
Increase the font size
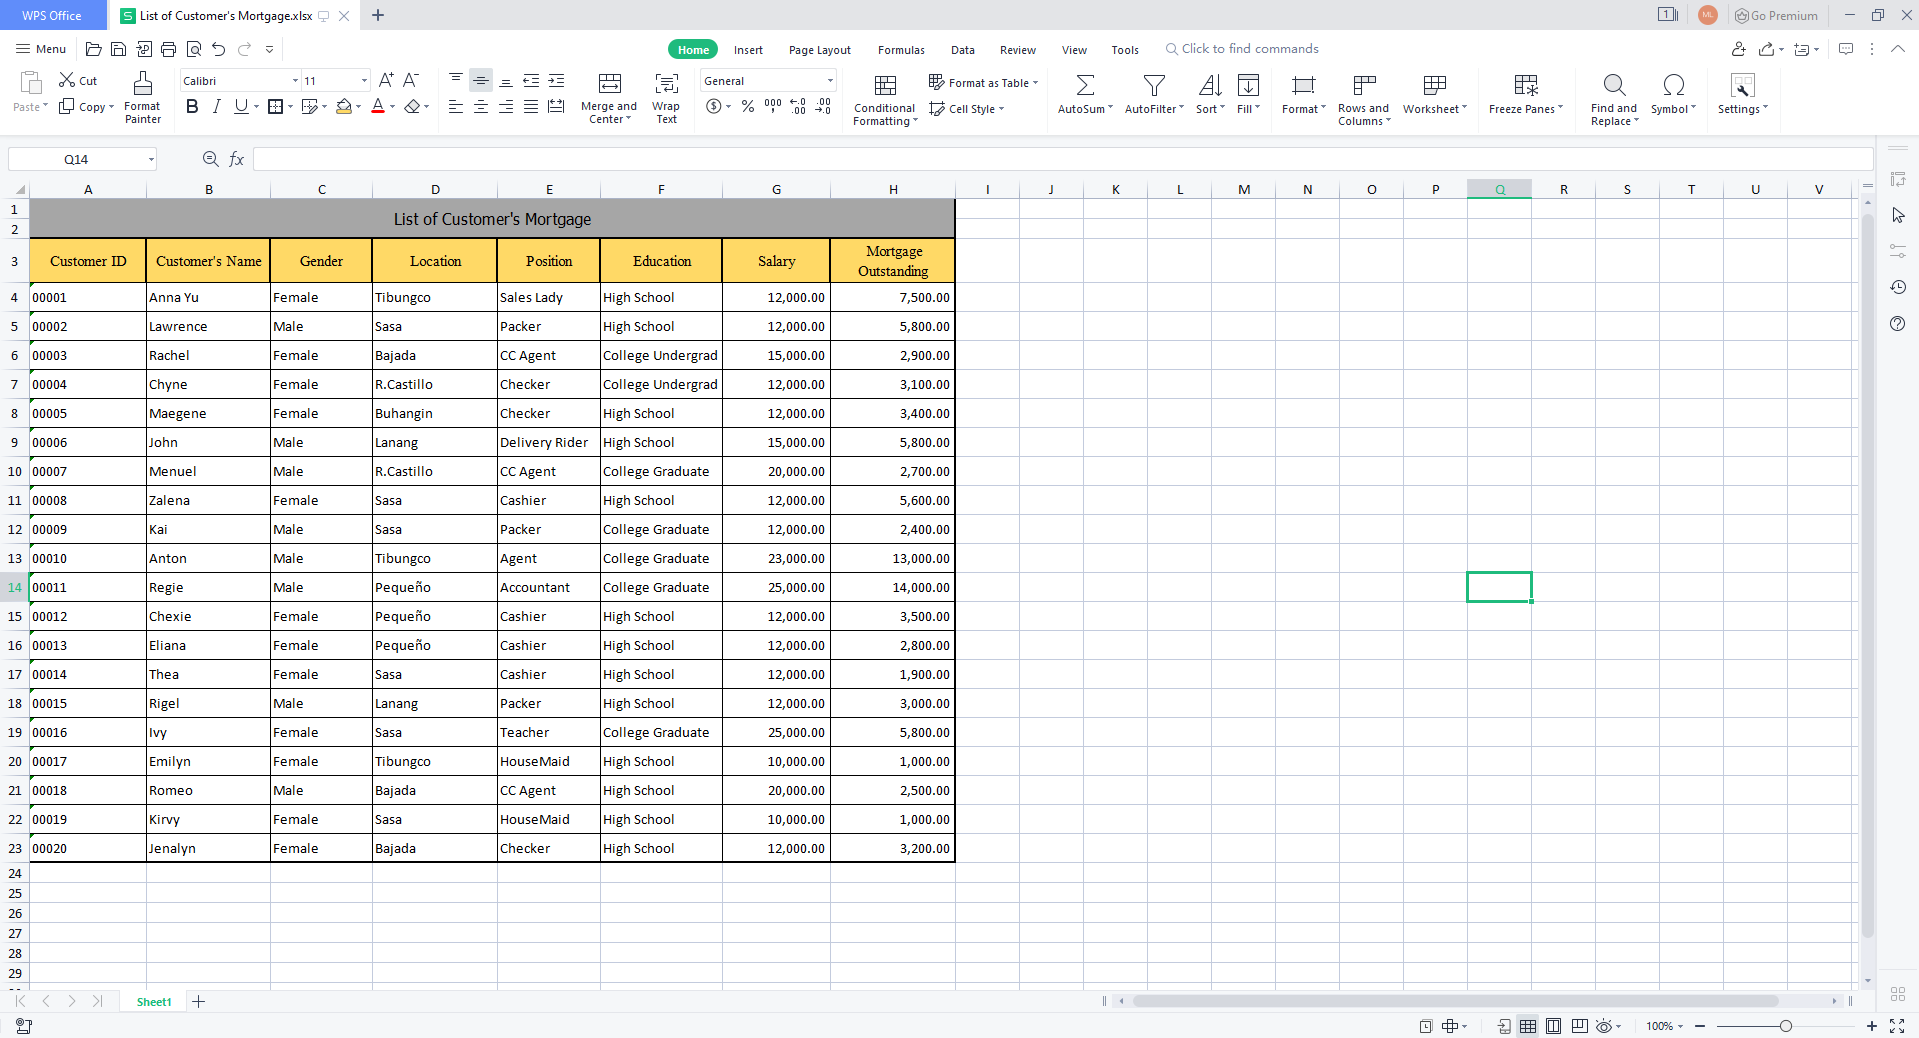[386, 80]
